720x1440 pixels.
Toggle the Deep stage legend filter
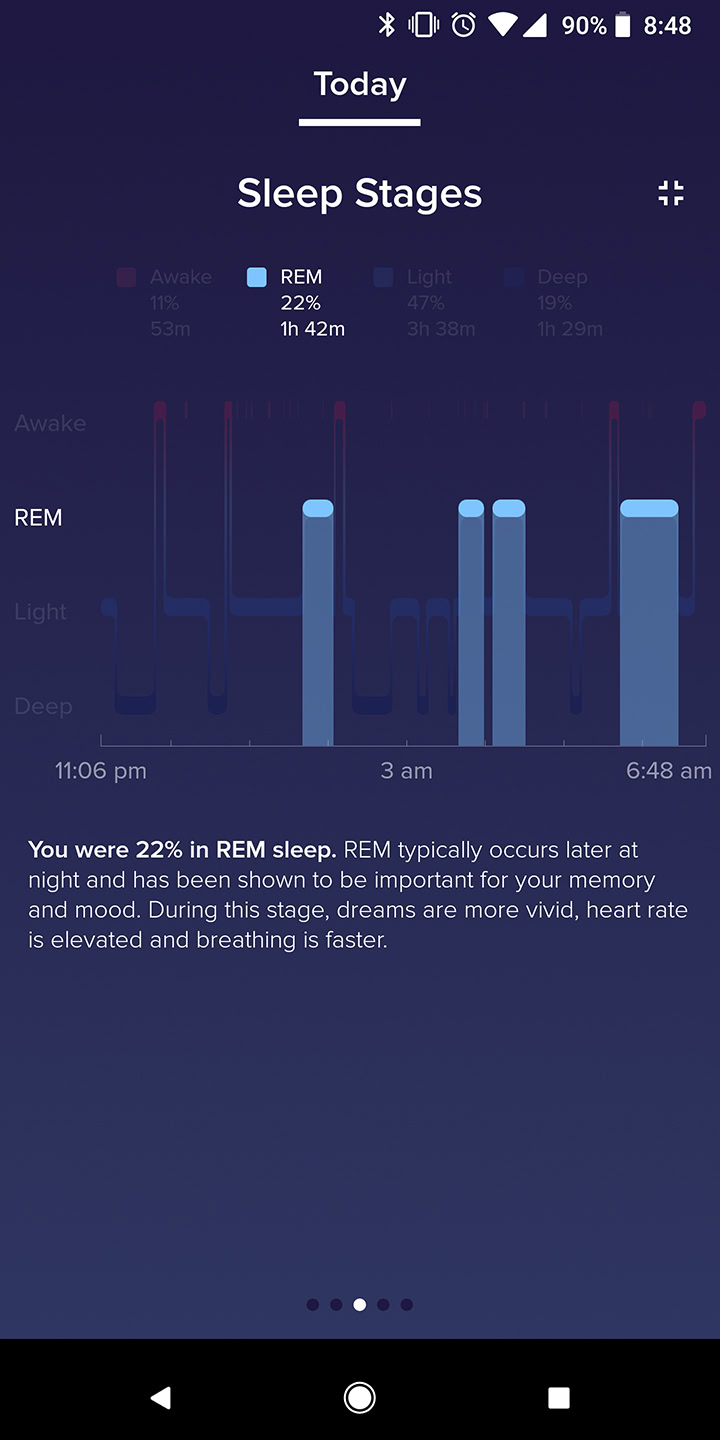pyautogui.click(x=554, y=301)
